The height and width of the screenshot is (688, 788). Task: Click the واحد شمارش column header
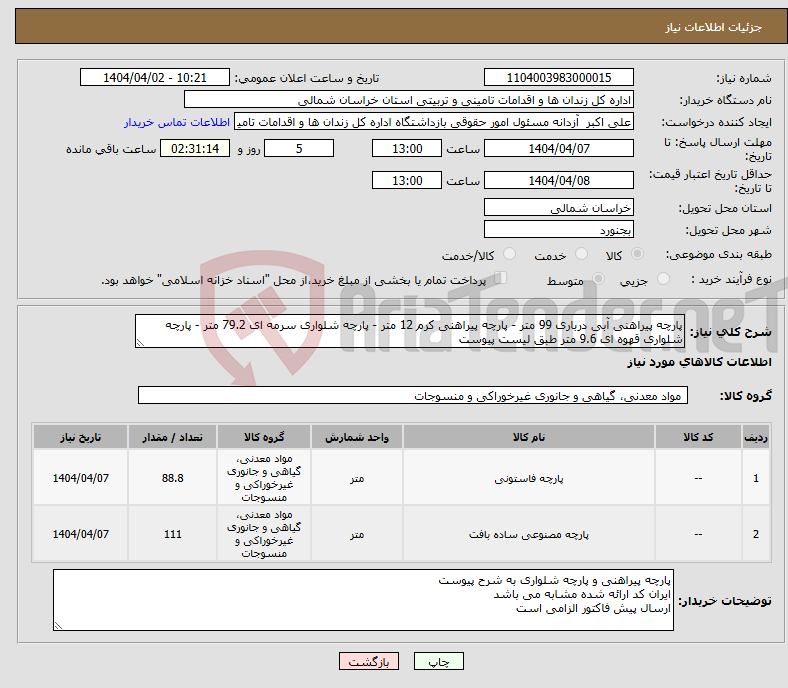click(357, 437)
